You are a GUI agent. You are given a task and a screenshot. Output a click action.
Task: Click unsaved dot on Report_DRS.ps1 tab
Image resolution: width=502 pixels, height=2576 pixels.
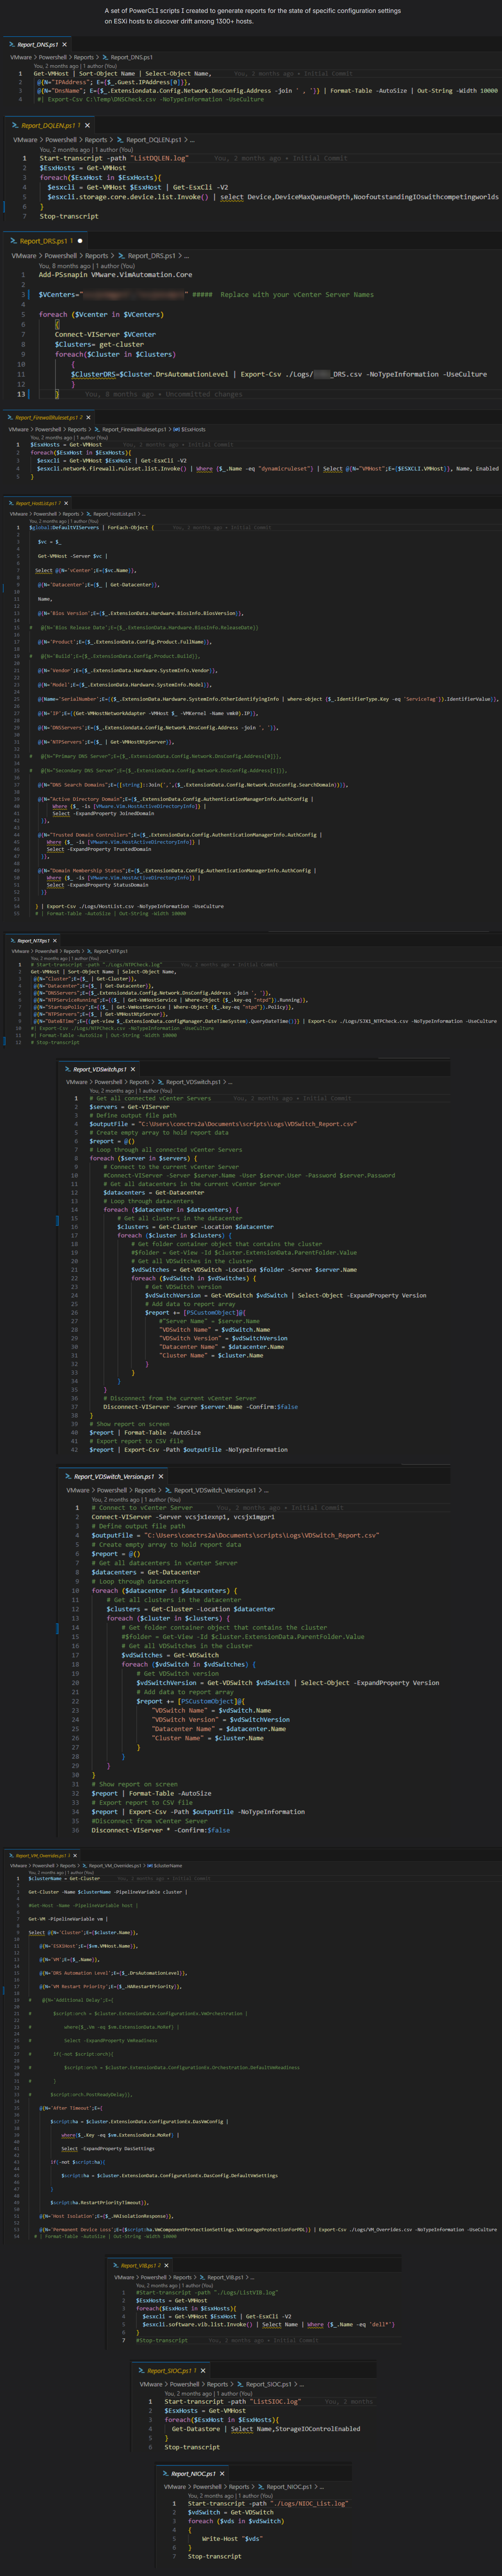coord(80,241)
